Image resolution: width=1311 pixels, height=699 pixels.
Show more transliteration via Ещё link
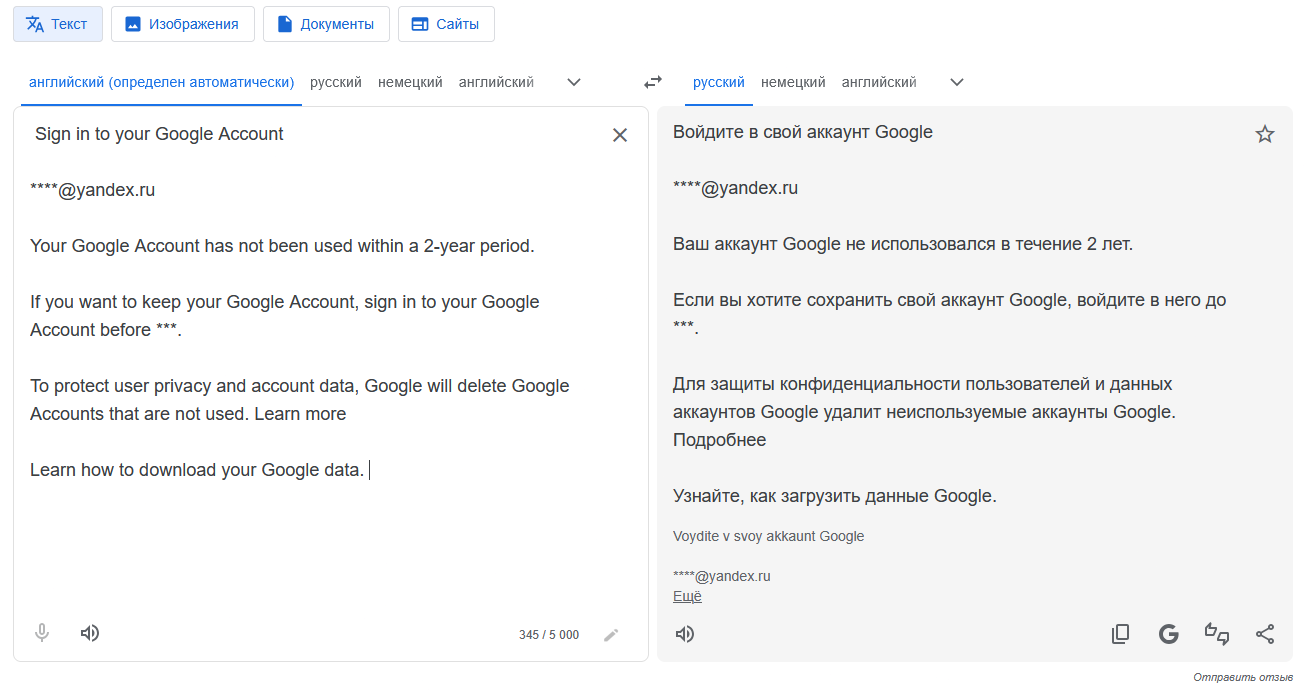click(x=687, y=596)
